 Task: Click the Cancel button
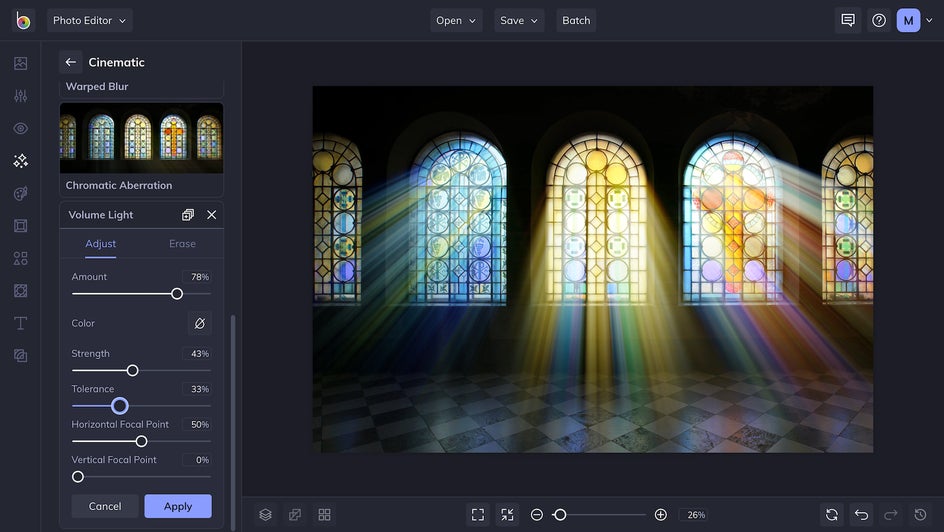(105, 506)
